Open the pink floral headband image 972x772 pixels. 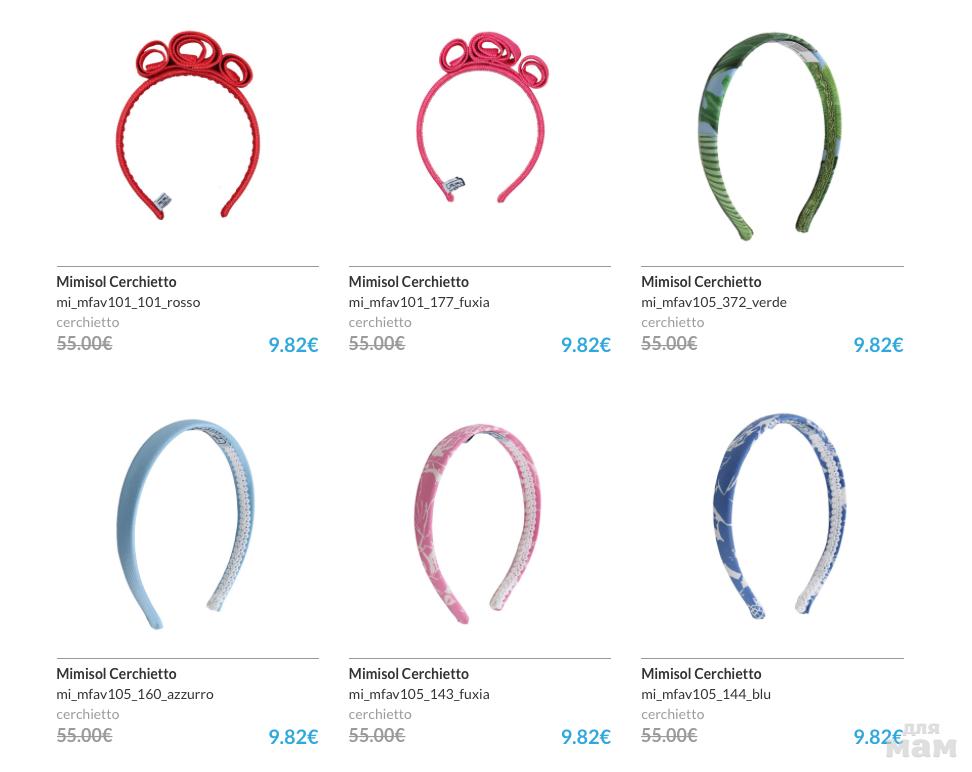(x=477, y=524)
